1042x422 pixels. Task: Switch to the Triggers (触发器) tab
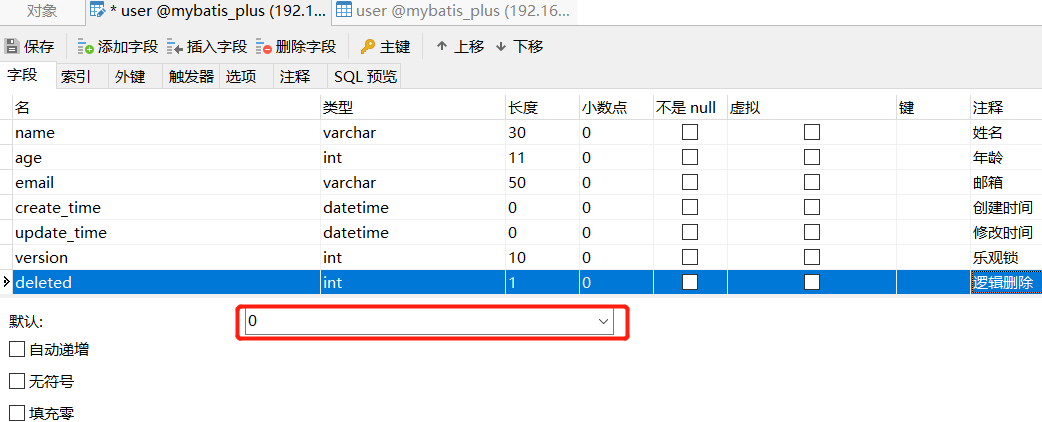(191, 76)
